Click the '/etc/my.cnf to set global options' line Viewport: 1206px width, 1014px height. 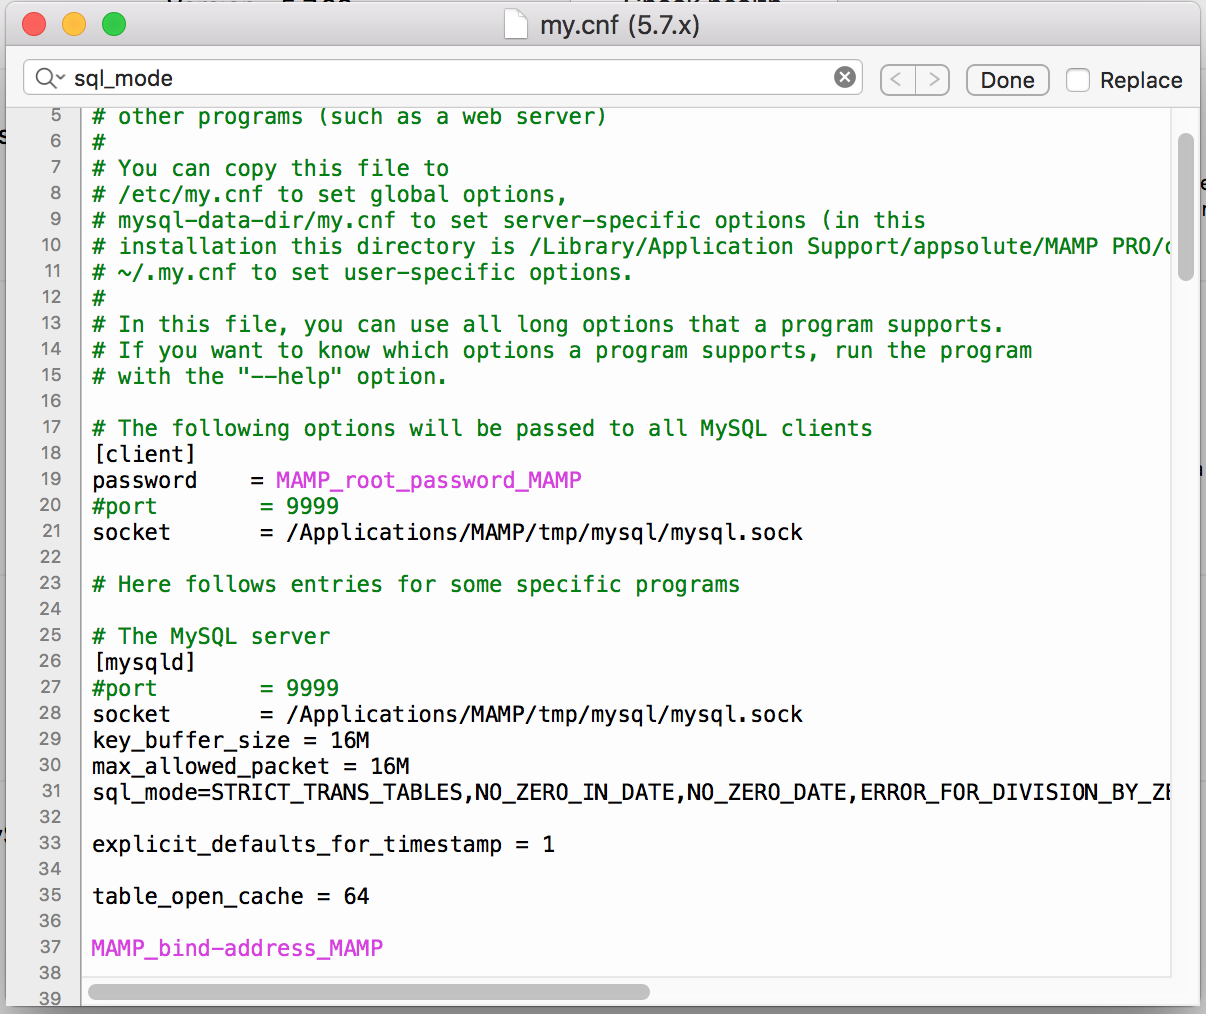click(330, 195)
